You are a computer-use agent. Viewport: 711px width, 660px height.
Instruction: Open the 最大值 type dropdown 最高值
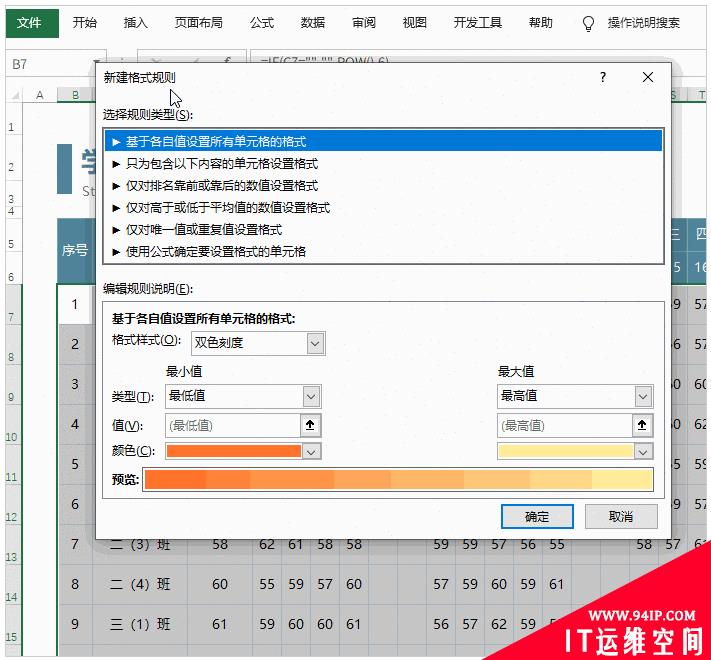(575, 397)
